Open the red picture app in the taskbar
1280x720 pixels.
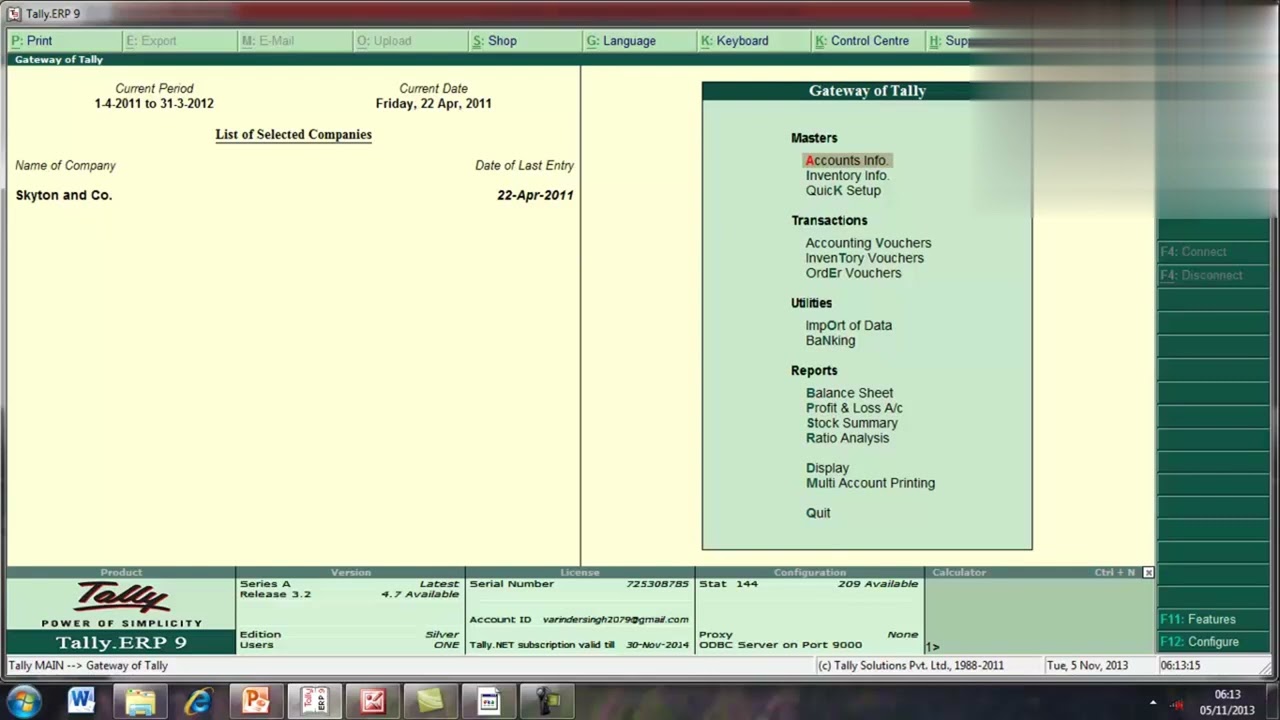click(373, 700)
